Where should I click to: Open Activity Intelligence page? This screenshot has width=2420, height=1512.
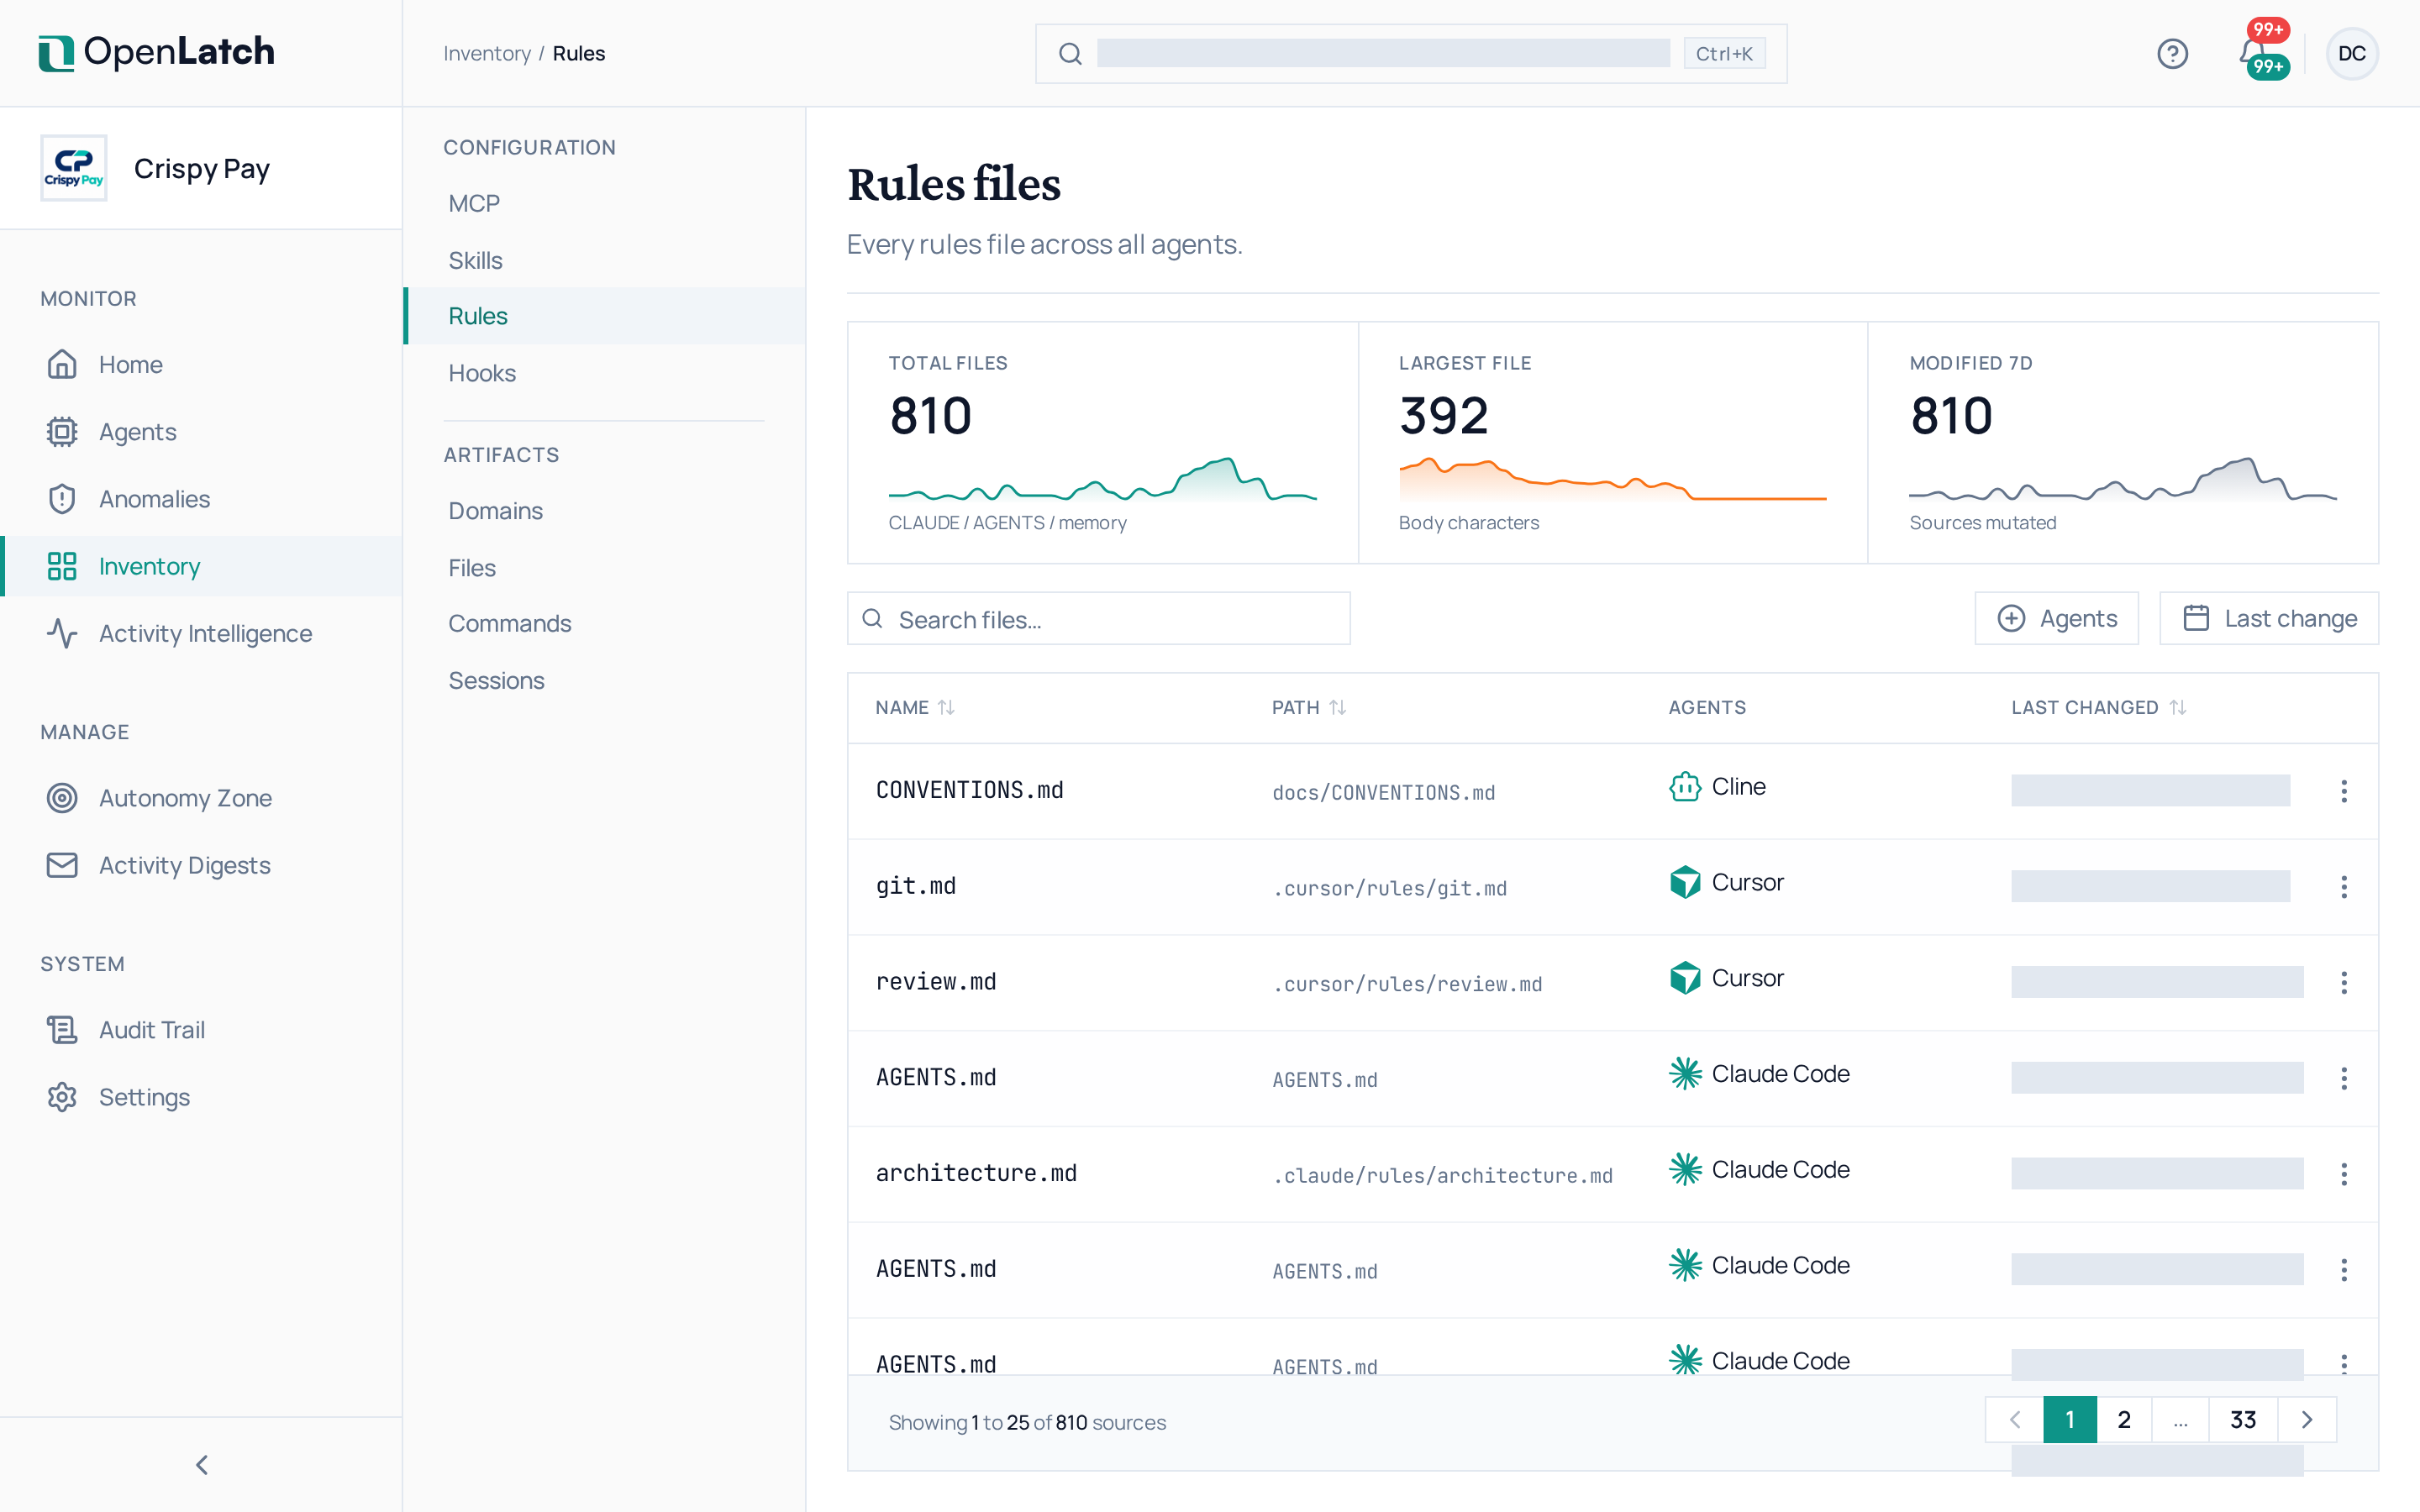click(x=202, y=633)
